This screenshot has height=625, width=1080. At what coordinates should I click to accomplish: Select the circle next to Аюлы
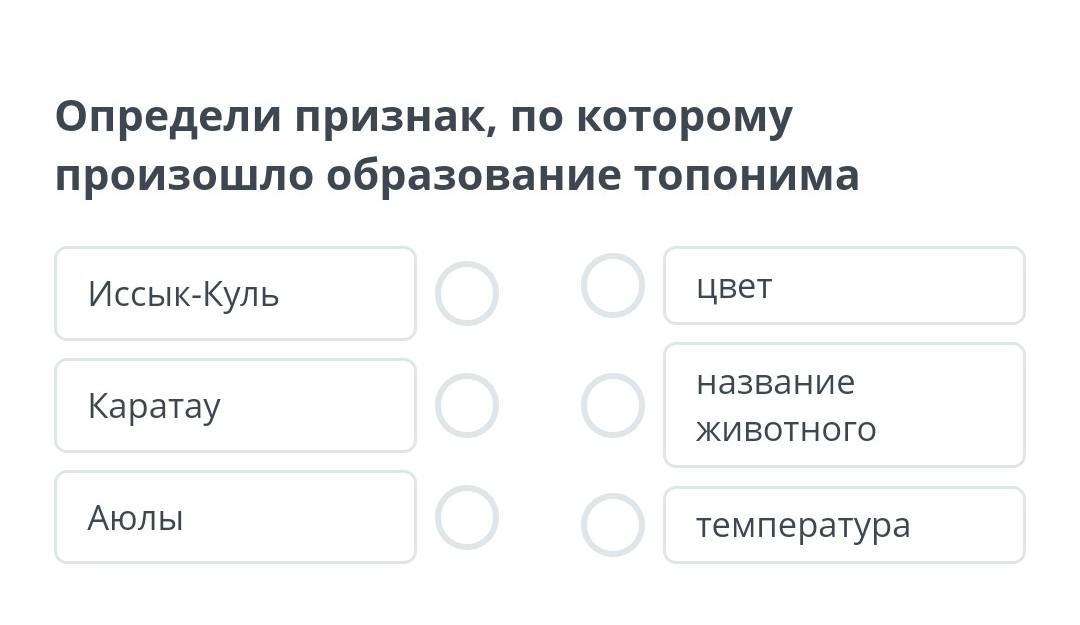[x=467, y=518]
